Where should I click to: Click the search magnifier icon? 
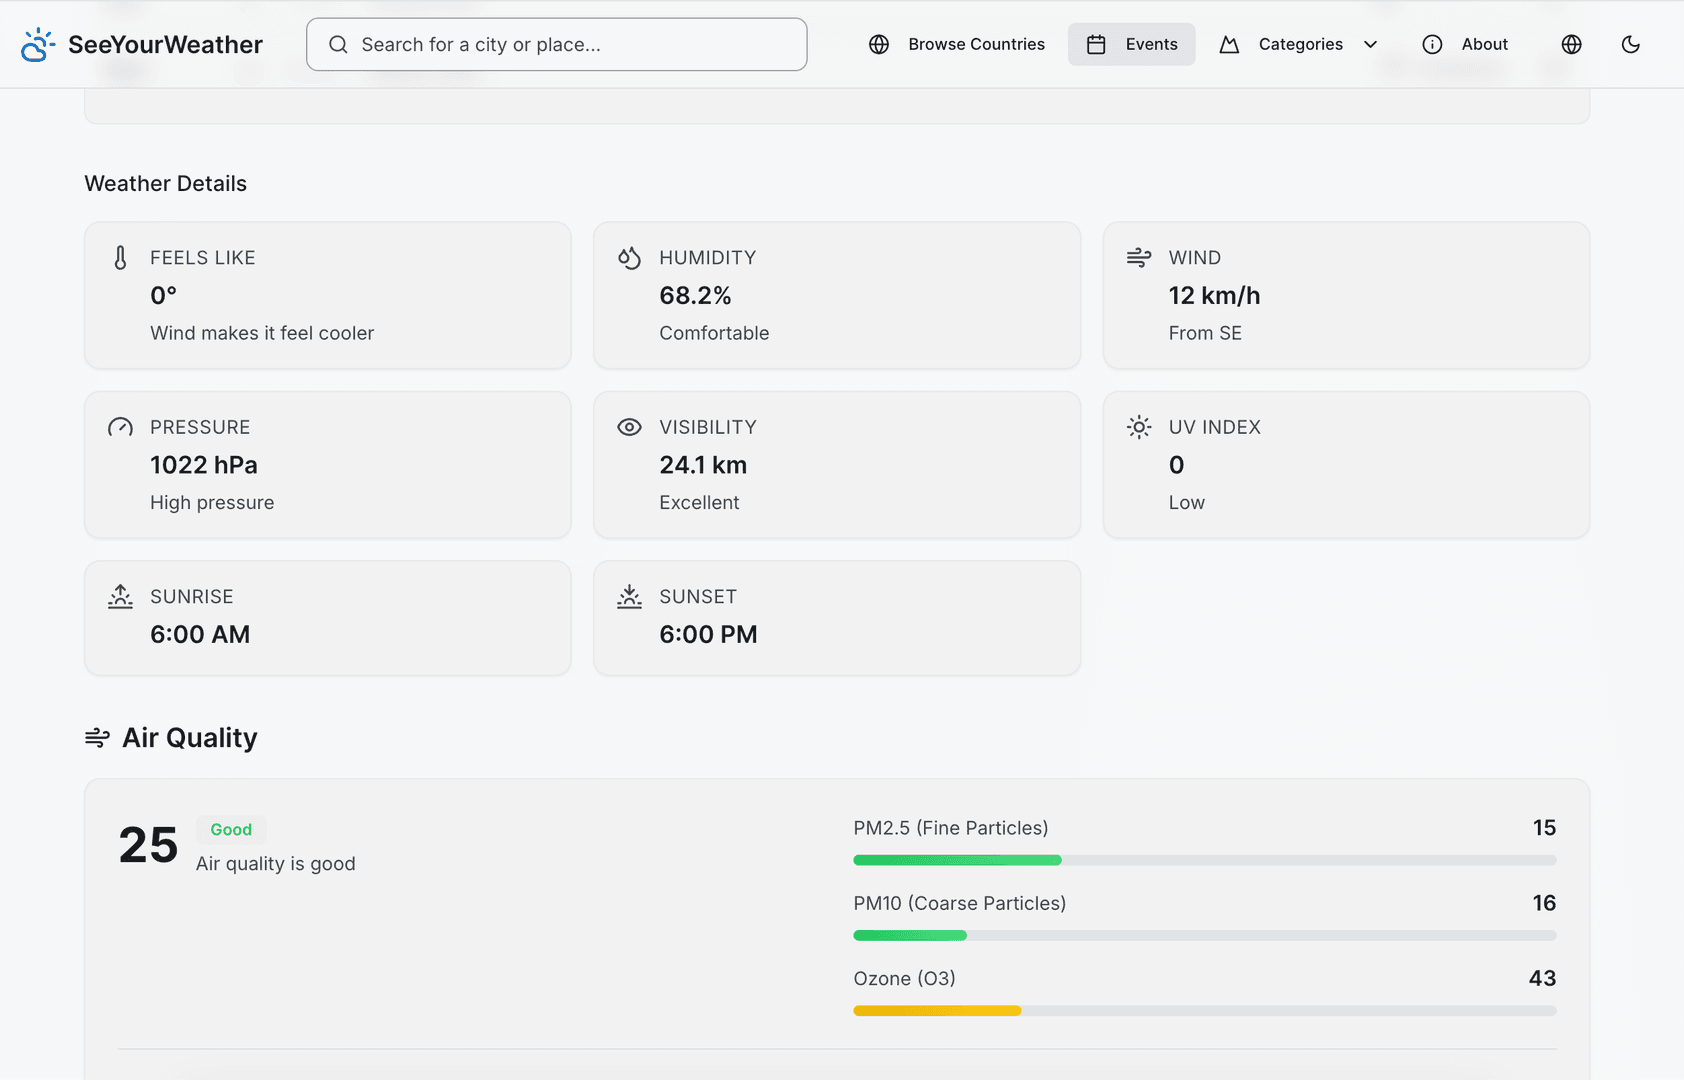(x=338, y=44)
